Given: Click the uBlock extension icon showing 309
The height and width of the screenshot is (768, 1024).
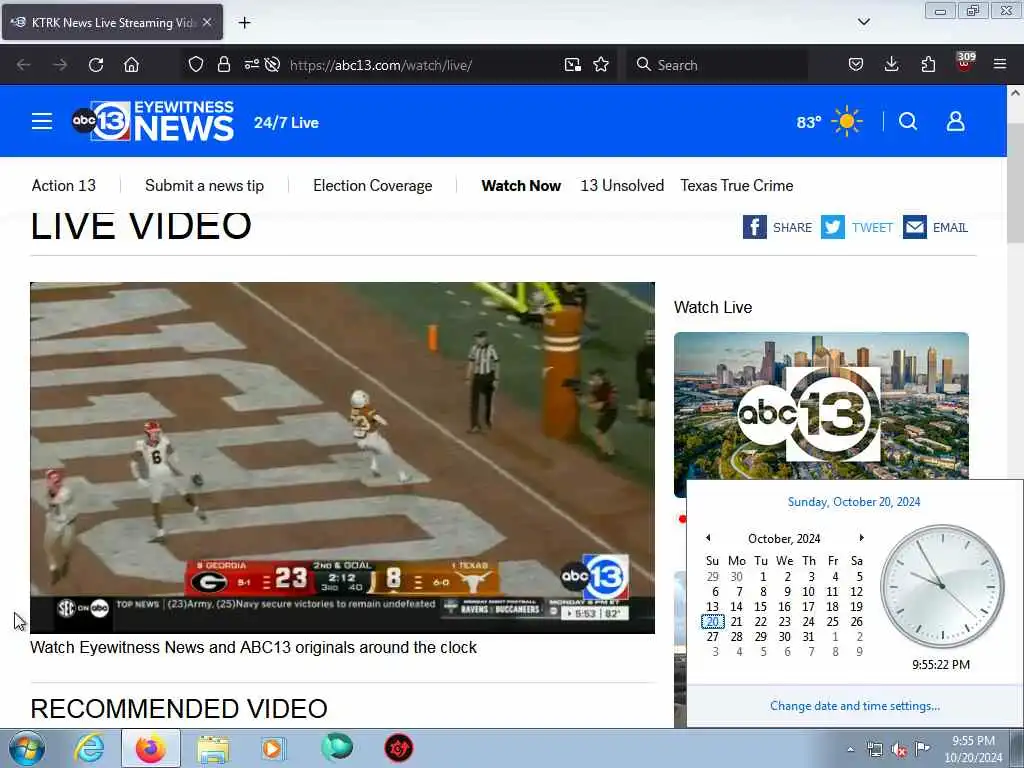Looking at the screenshot, I should tap(965, 62).
